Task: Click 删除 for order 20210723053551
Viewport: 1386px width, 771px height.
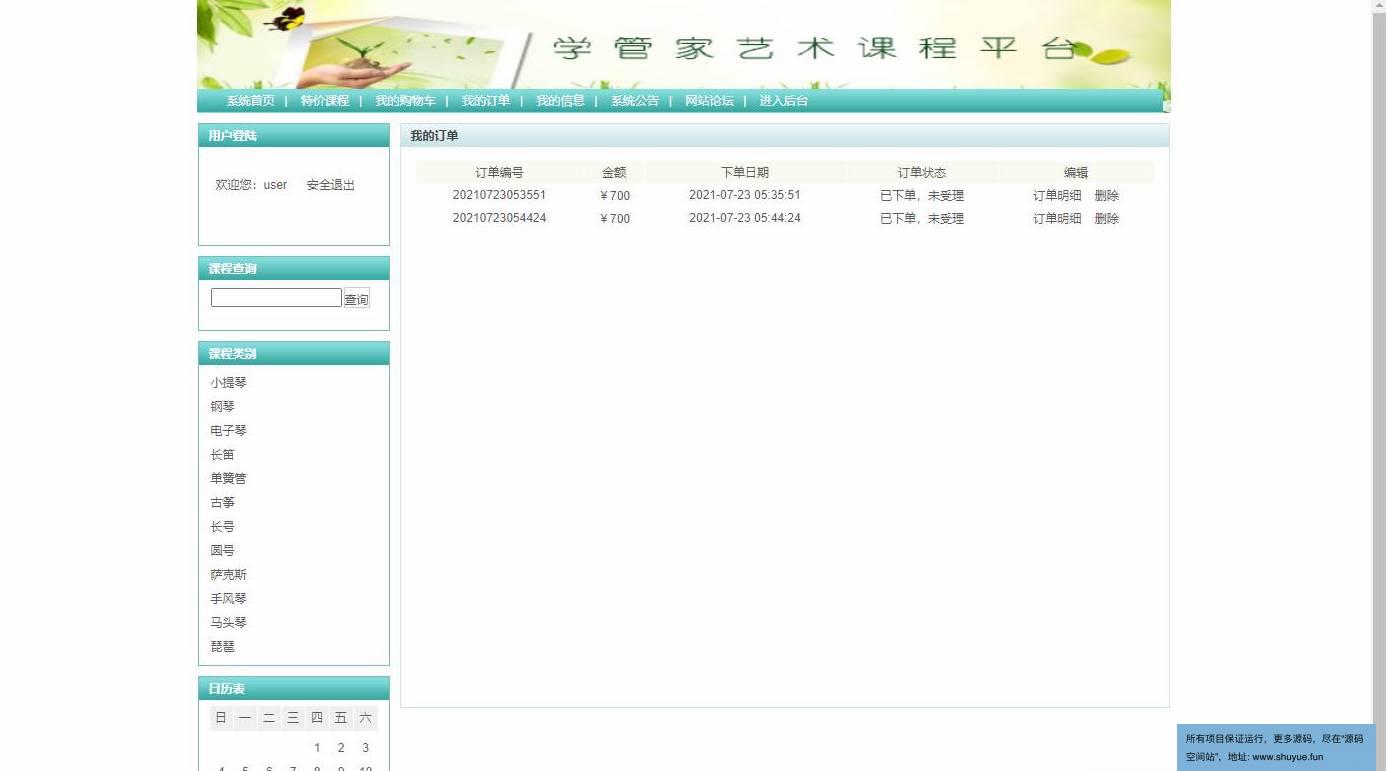Action: click(x=1106, y=196)
